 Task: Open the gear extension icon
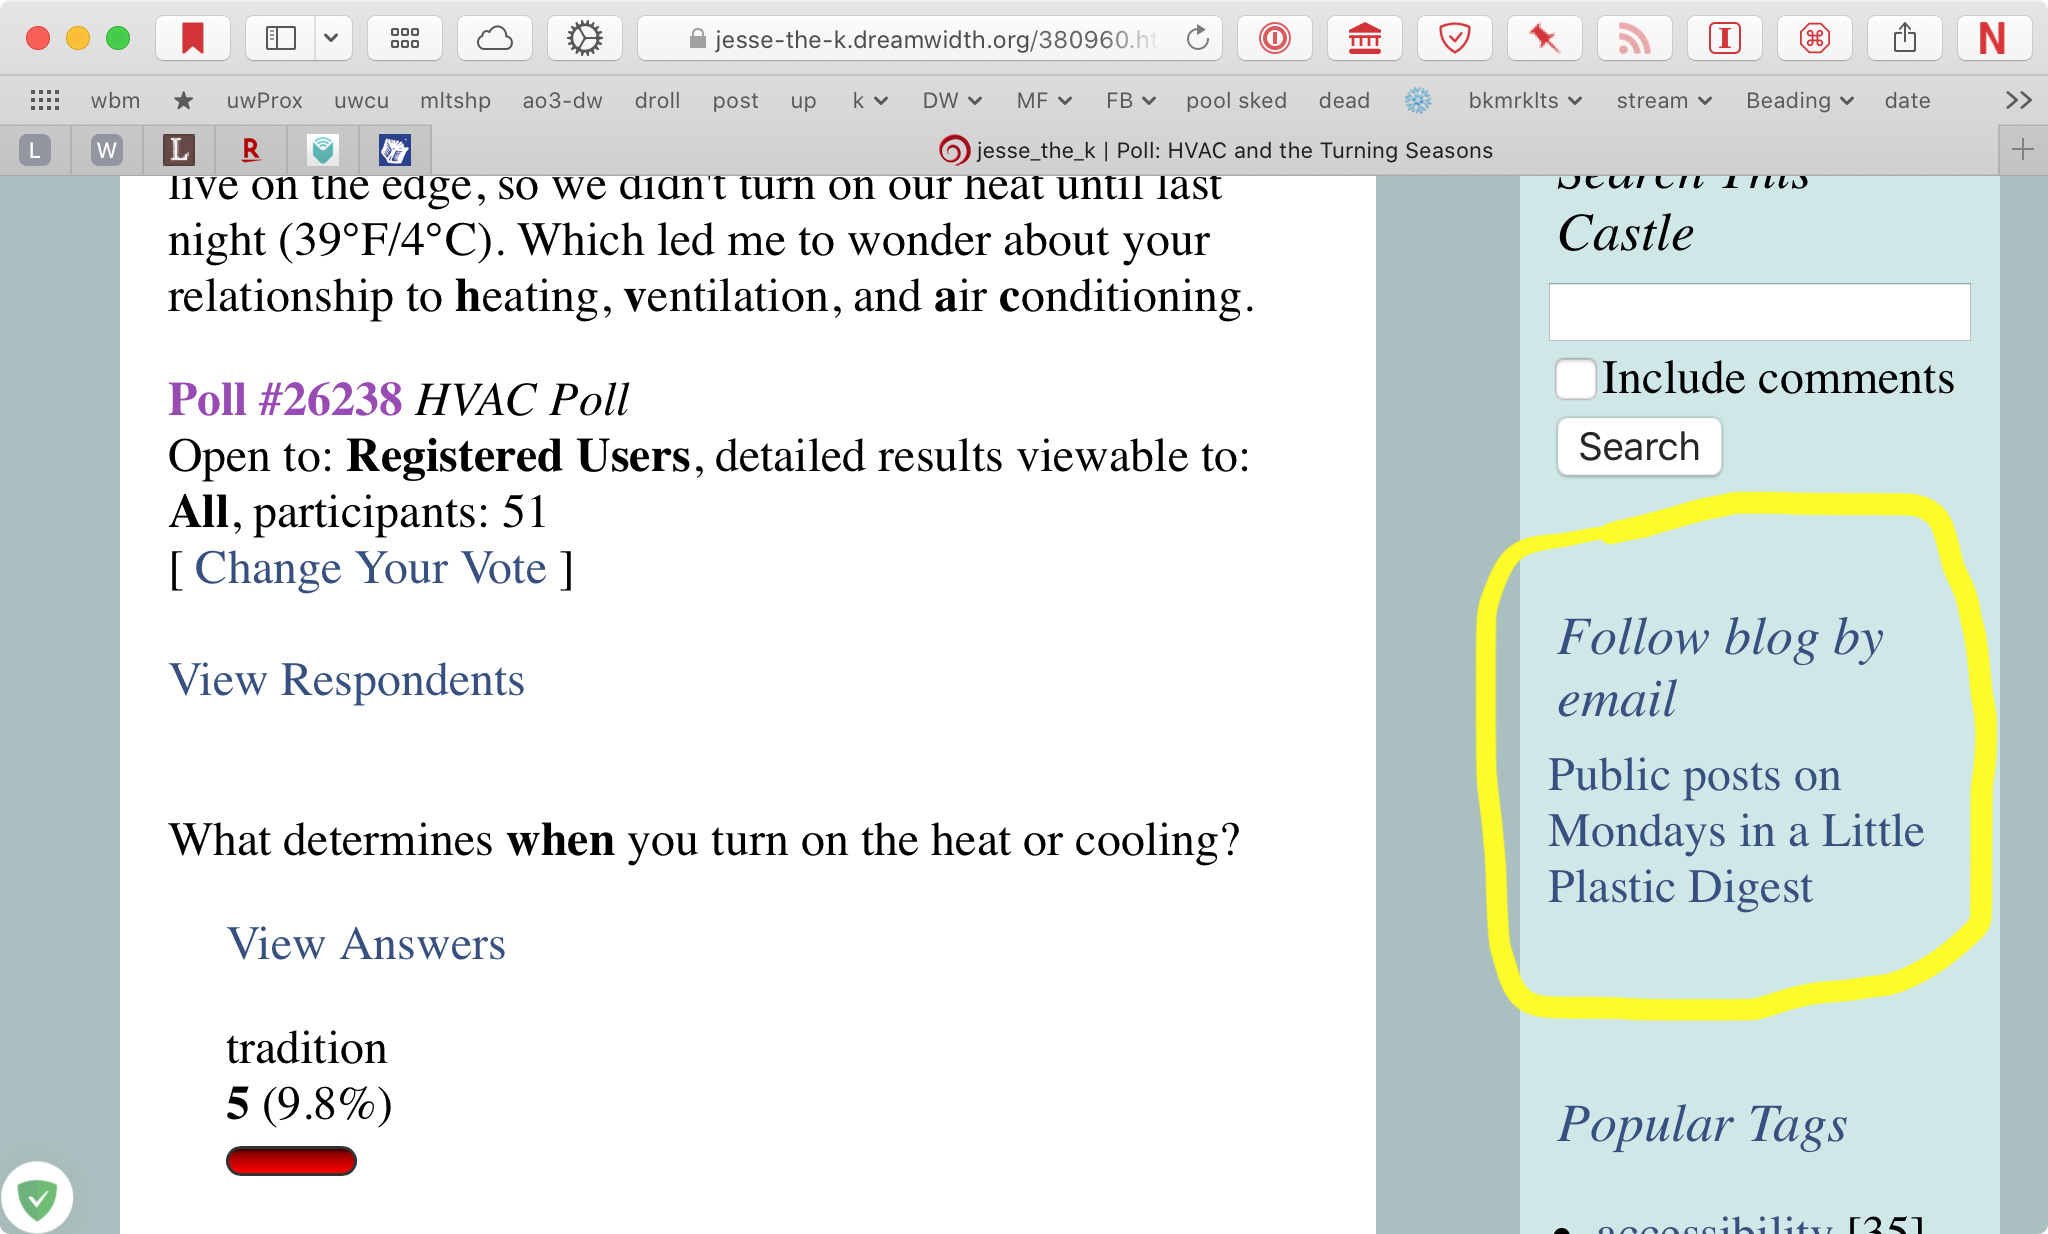584,39
